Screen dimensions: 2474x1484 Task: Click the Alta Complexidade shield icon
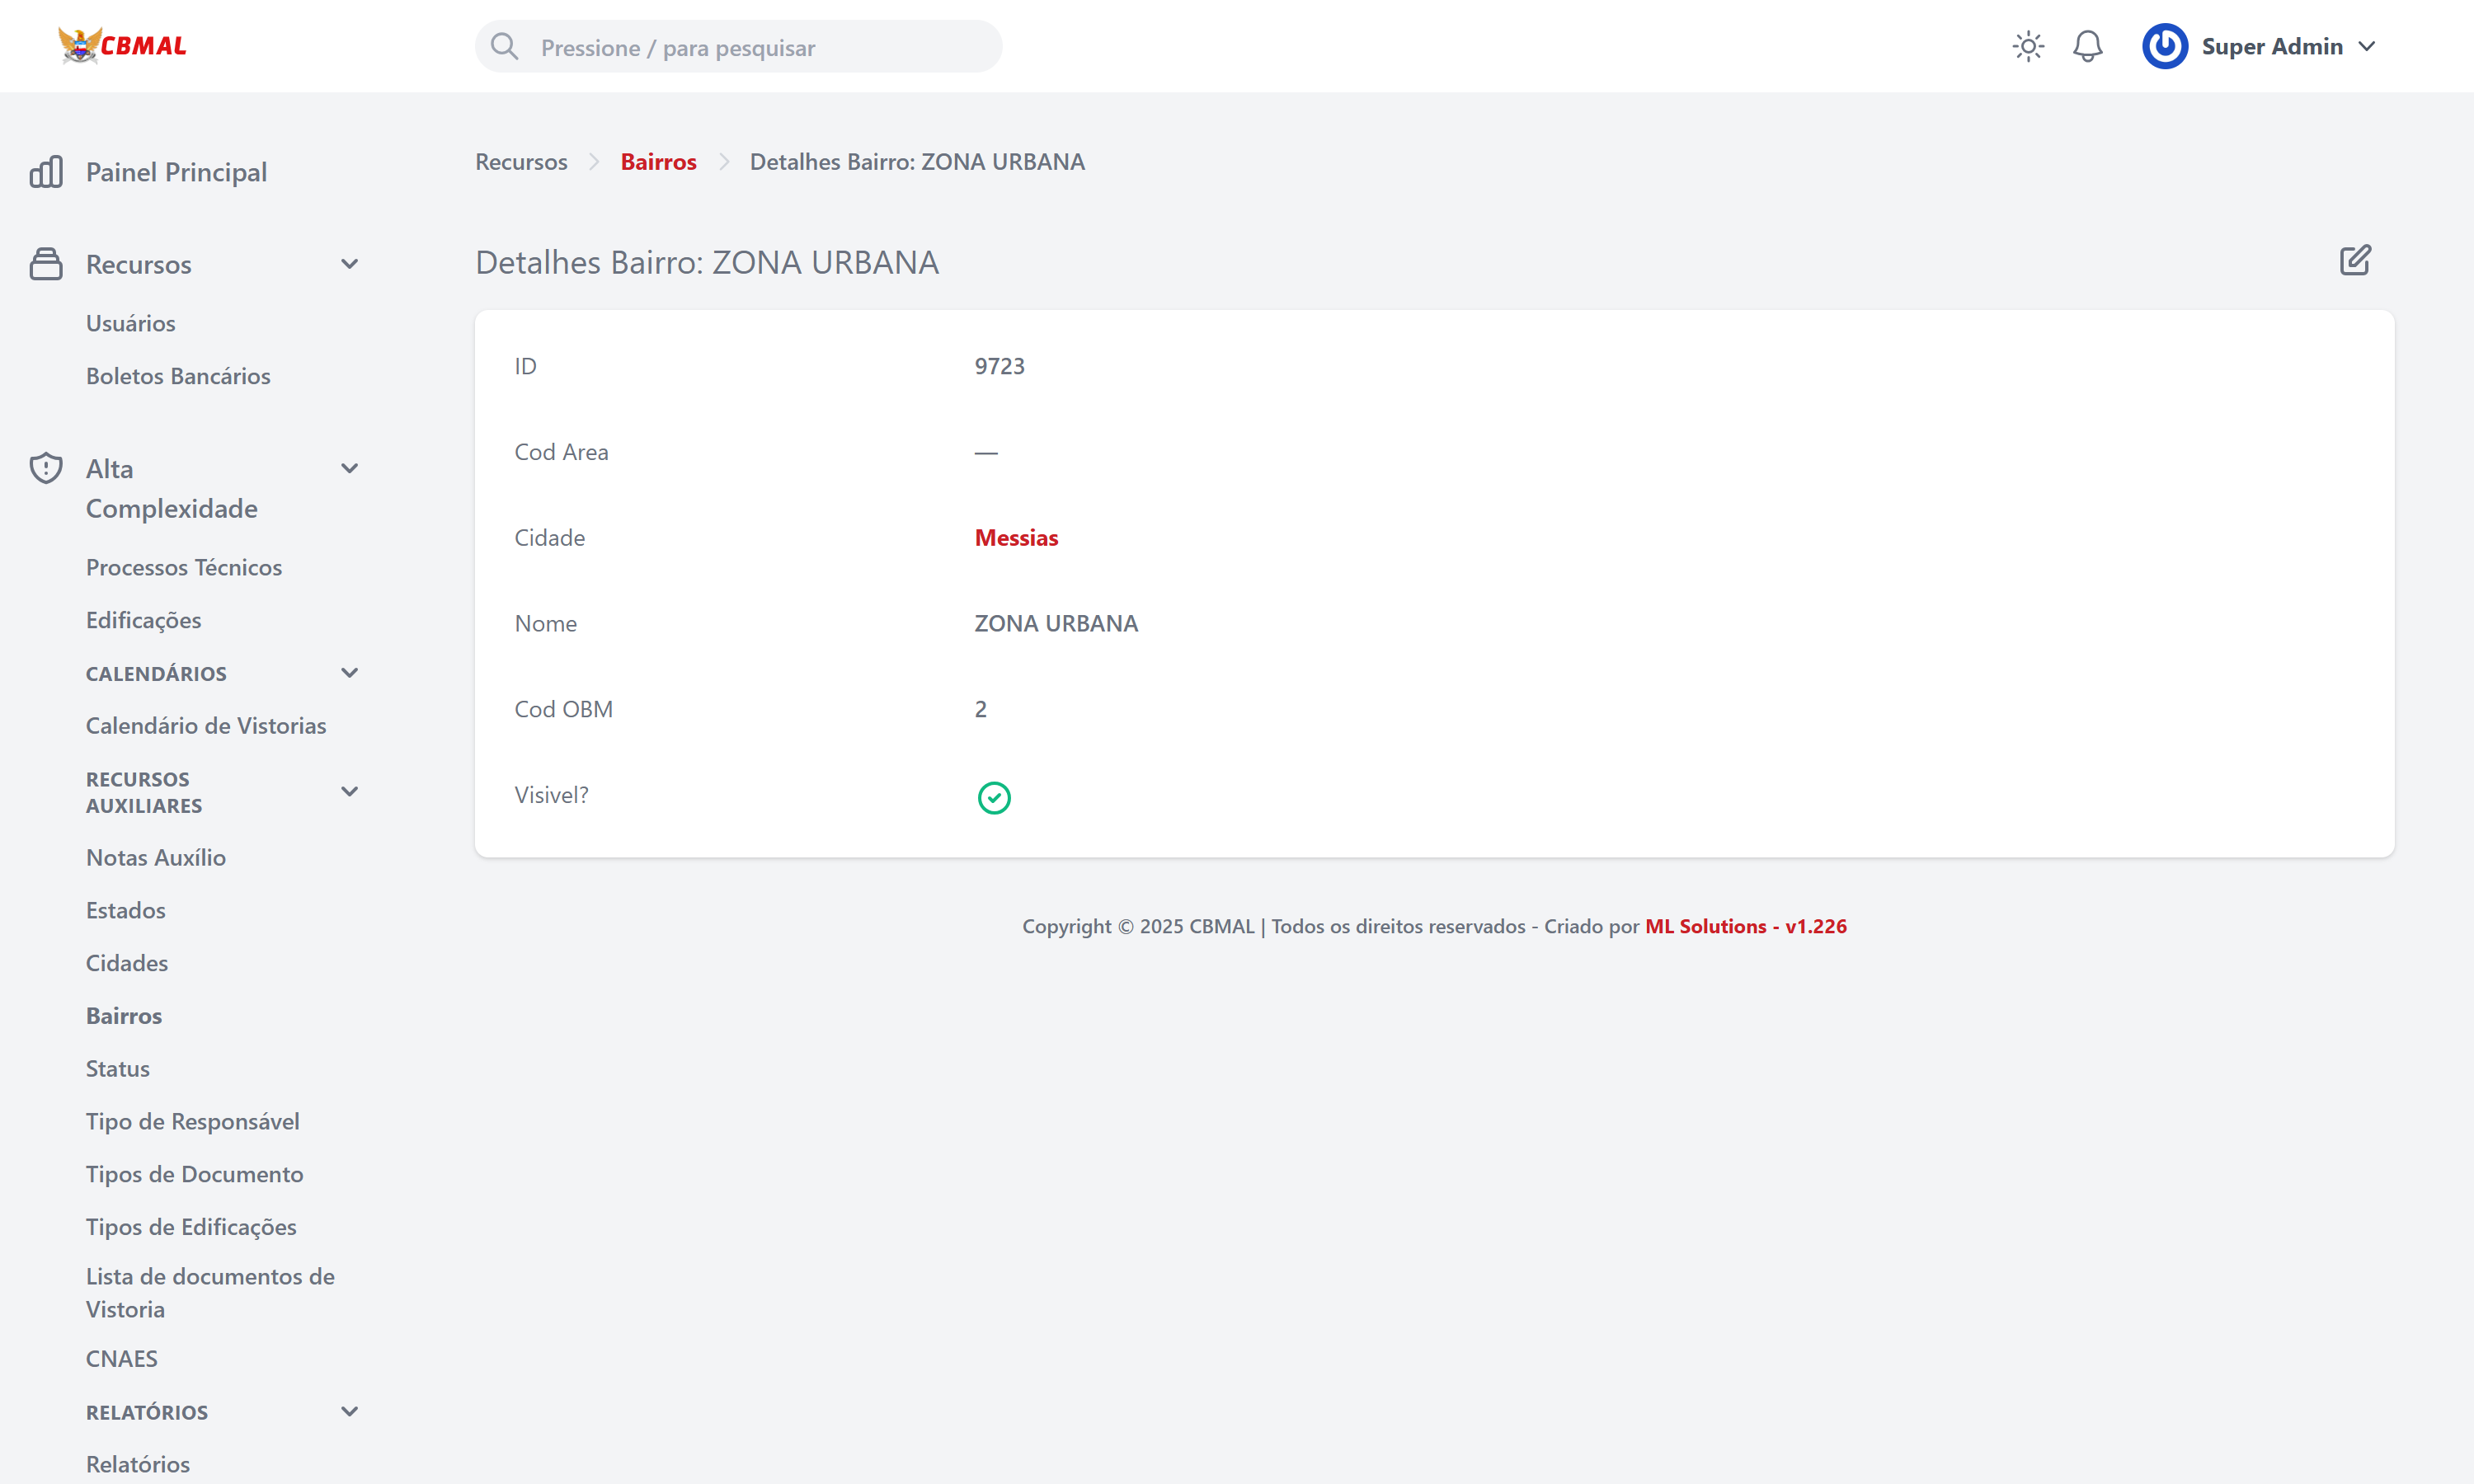point(46,468)
